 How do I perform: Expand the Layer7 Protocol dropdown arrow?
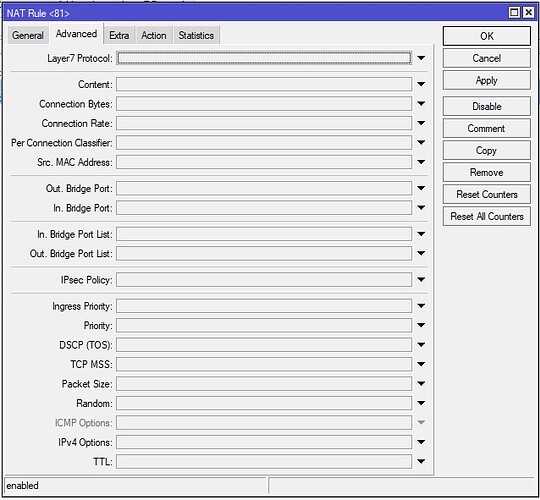(421, 58)
